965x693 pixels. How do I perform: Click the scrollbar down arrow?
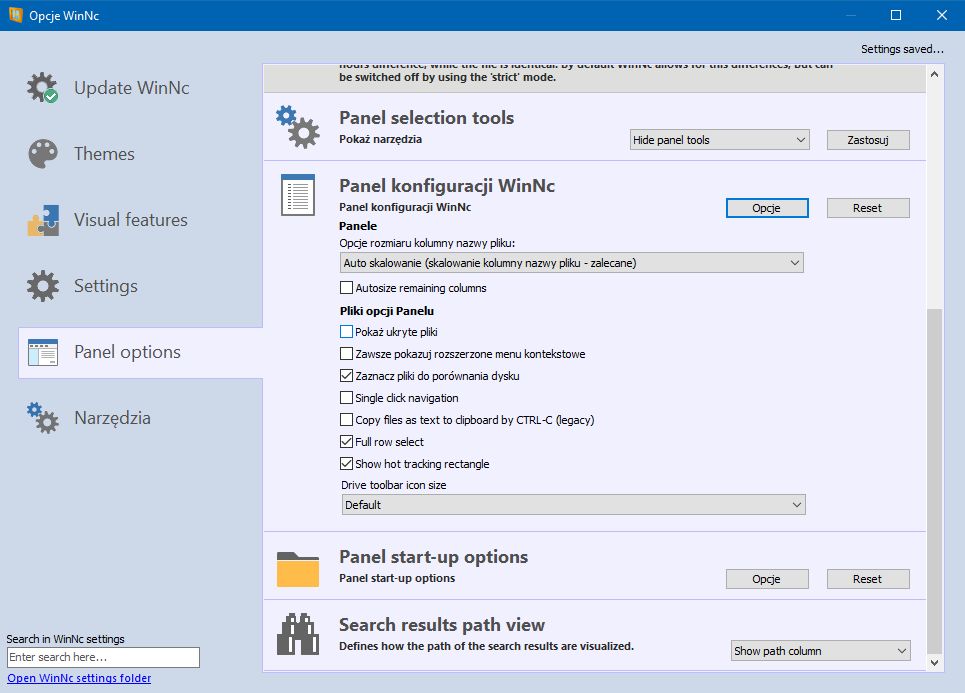click(934, 662)
